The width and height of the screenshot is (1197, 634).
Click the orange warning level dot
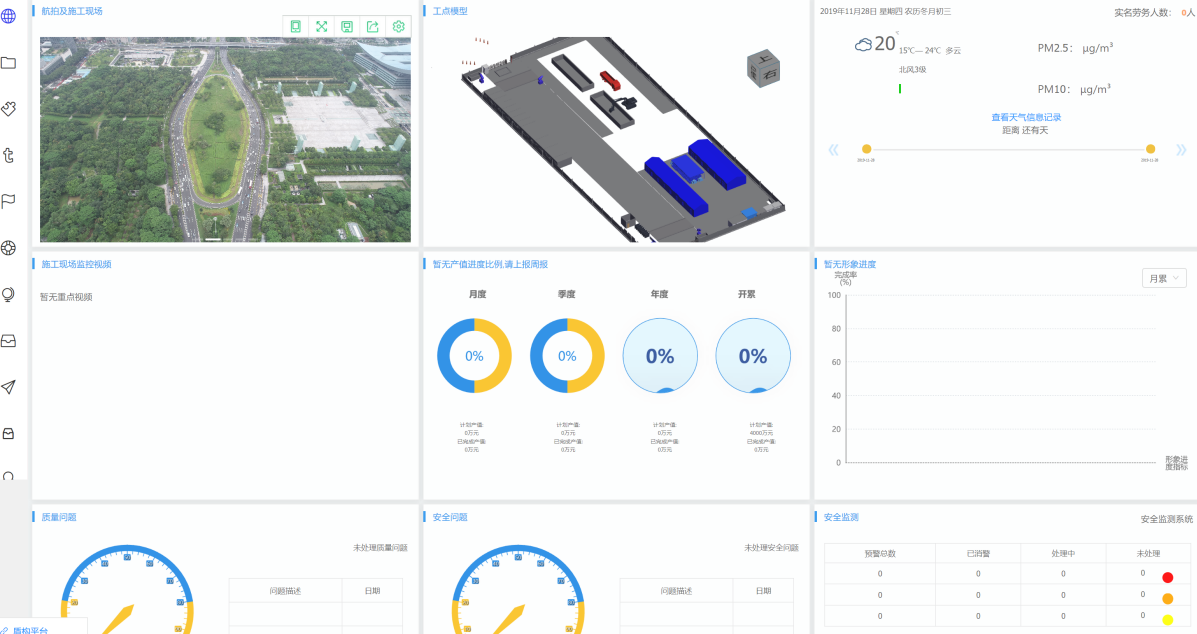[1167, 599]
